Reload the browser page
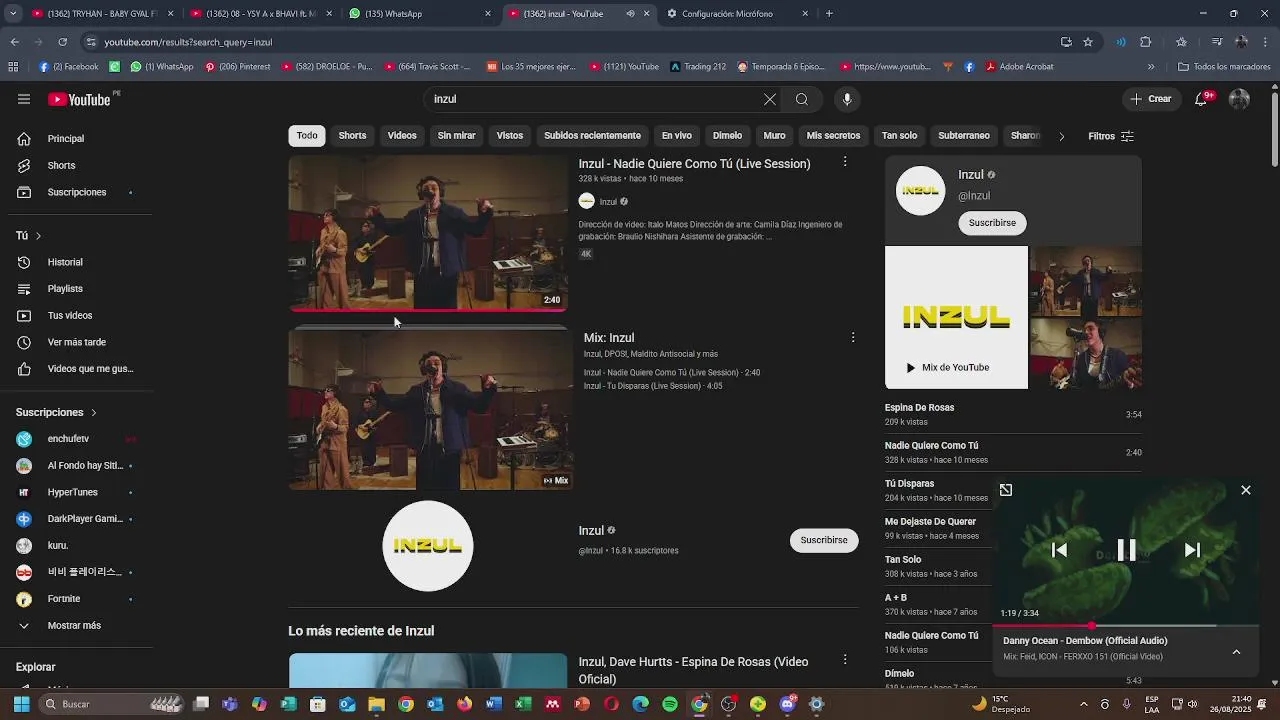The width and height of the screenshot is (1280, 720). pos(63,42)
